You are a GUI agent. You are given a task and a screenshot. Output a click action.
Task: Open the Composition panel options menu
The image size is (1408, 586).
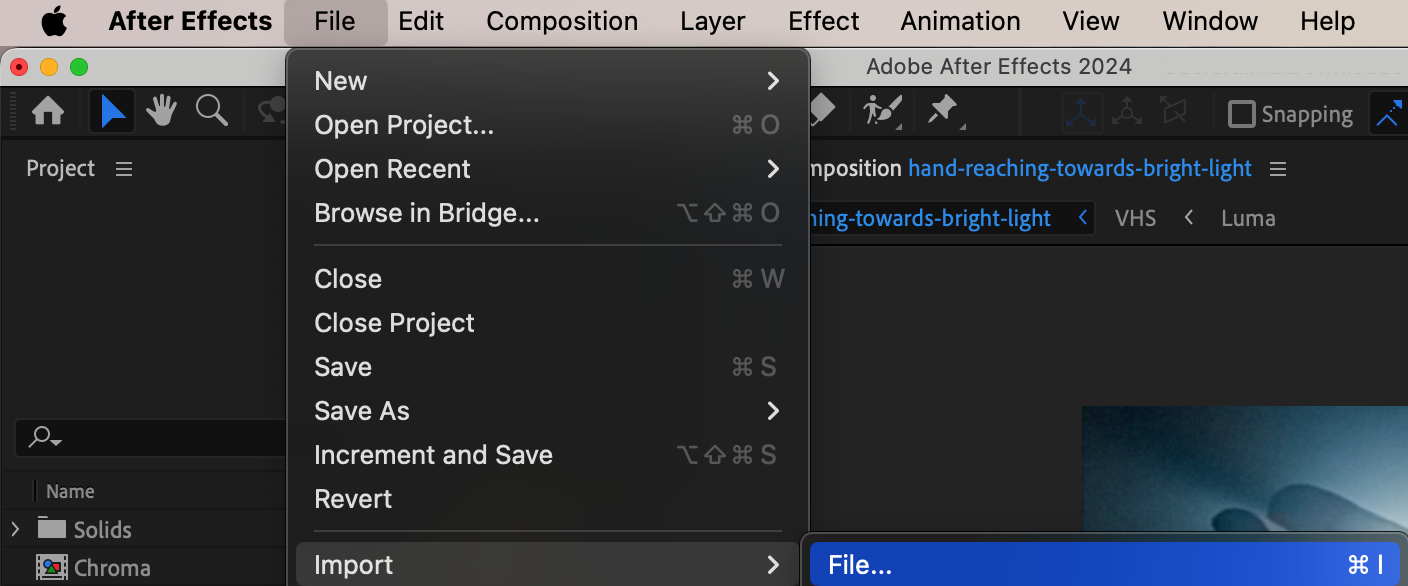click(x=1278, y=169)
